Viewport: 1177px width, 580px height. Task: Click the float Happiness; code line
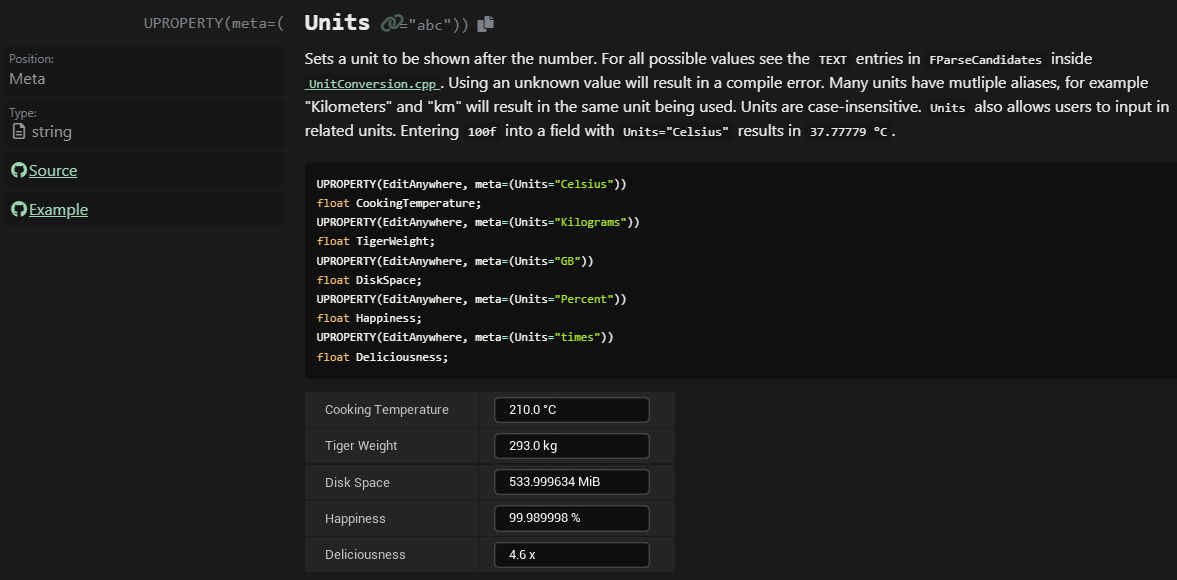click(369, 318)
